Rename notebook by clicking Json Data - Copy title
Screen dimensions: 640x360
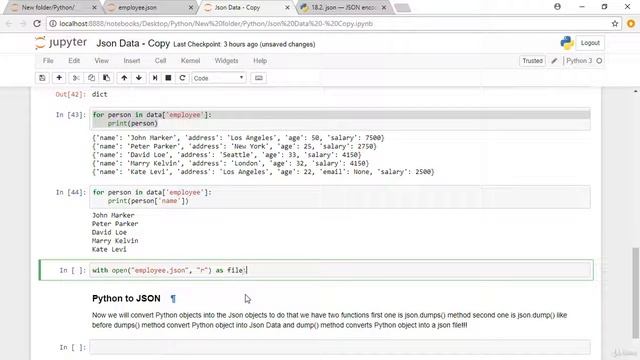pyautogui.click(x=133, y=43)
